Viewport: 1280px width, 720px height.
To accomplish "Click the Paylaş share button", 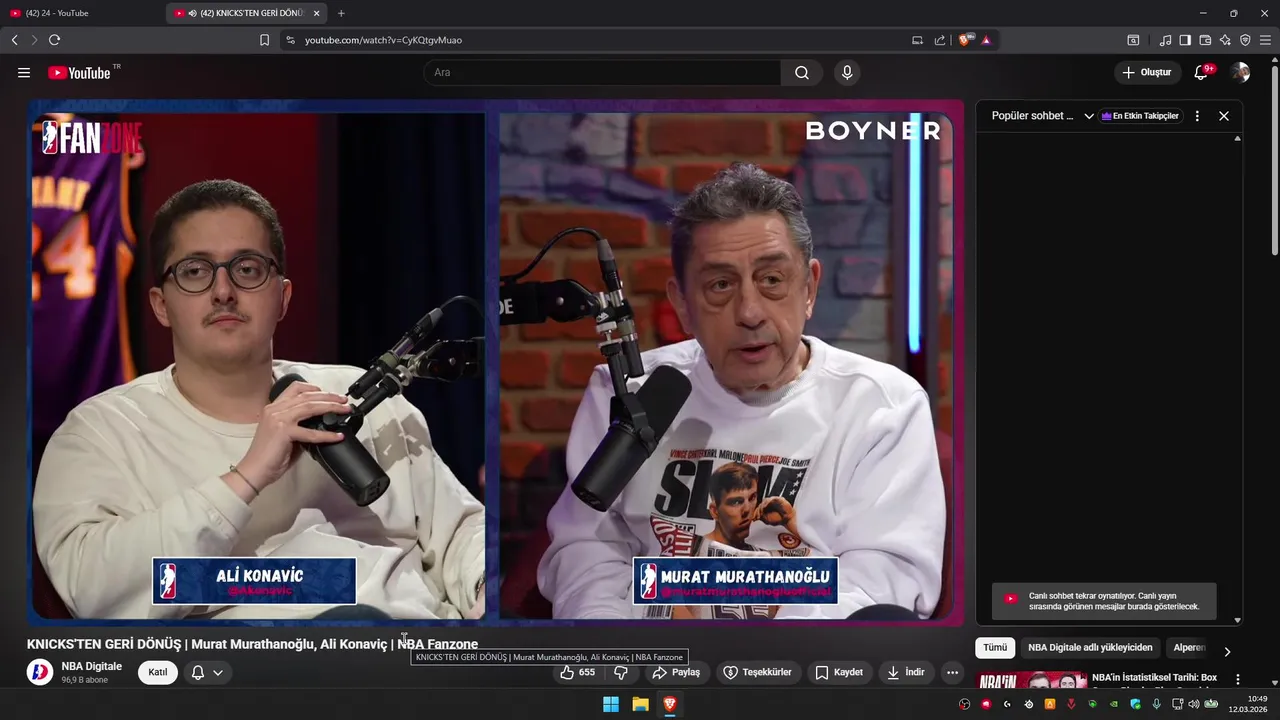I will point(676,672).
